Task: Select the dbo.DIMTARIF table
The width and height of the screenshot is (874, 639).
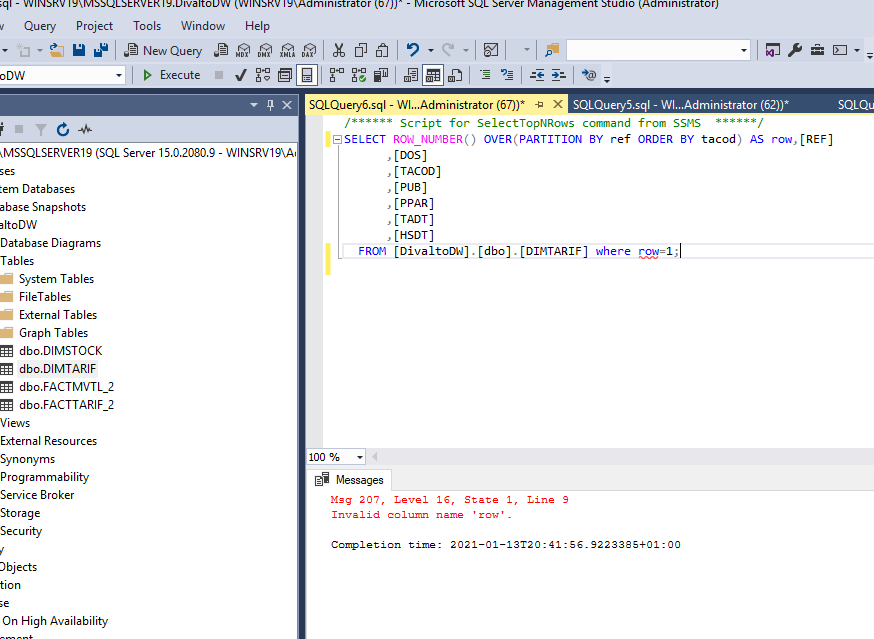Action: click(62, 368)
